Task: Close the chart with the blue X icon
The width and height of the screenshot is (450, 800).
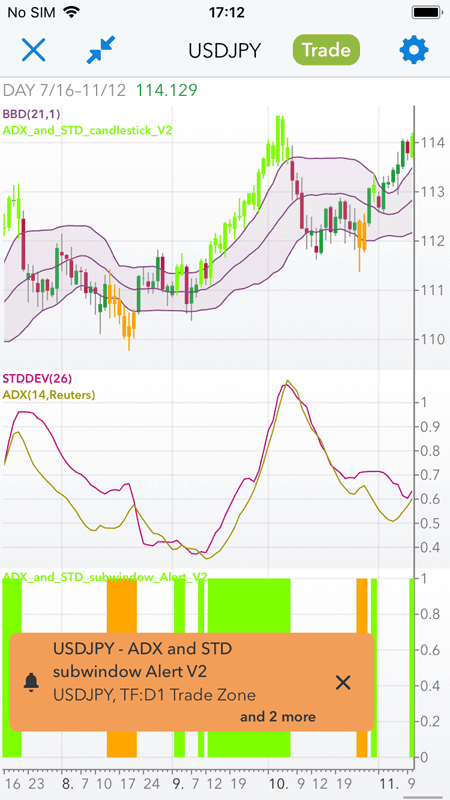Action: (34, 50)
